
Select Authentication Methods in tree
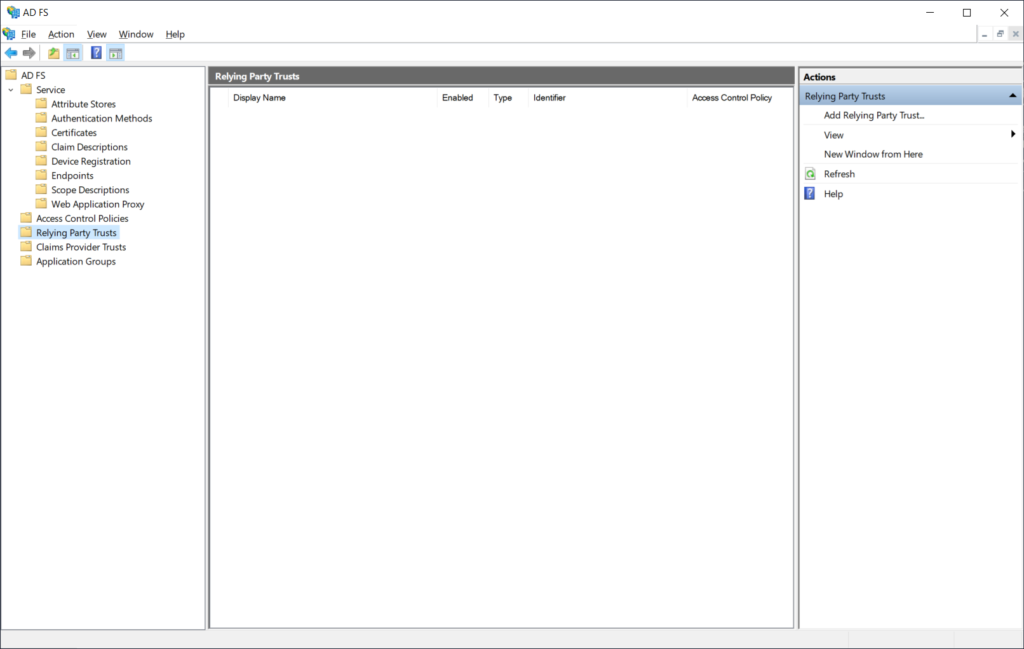coord(102,118)
